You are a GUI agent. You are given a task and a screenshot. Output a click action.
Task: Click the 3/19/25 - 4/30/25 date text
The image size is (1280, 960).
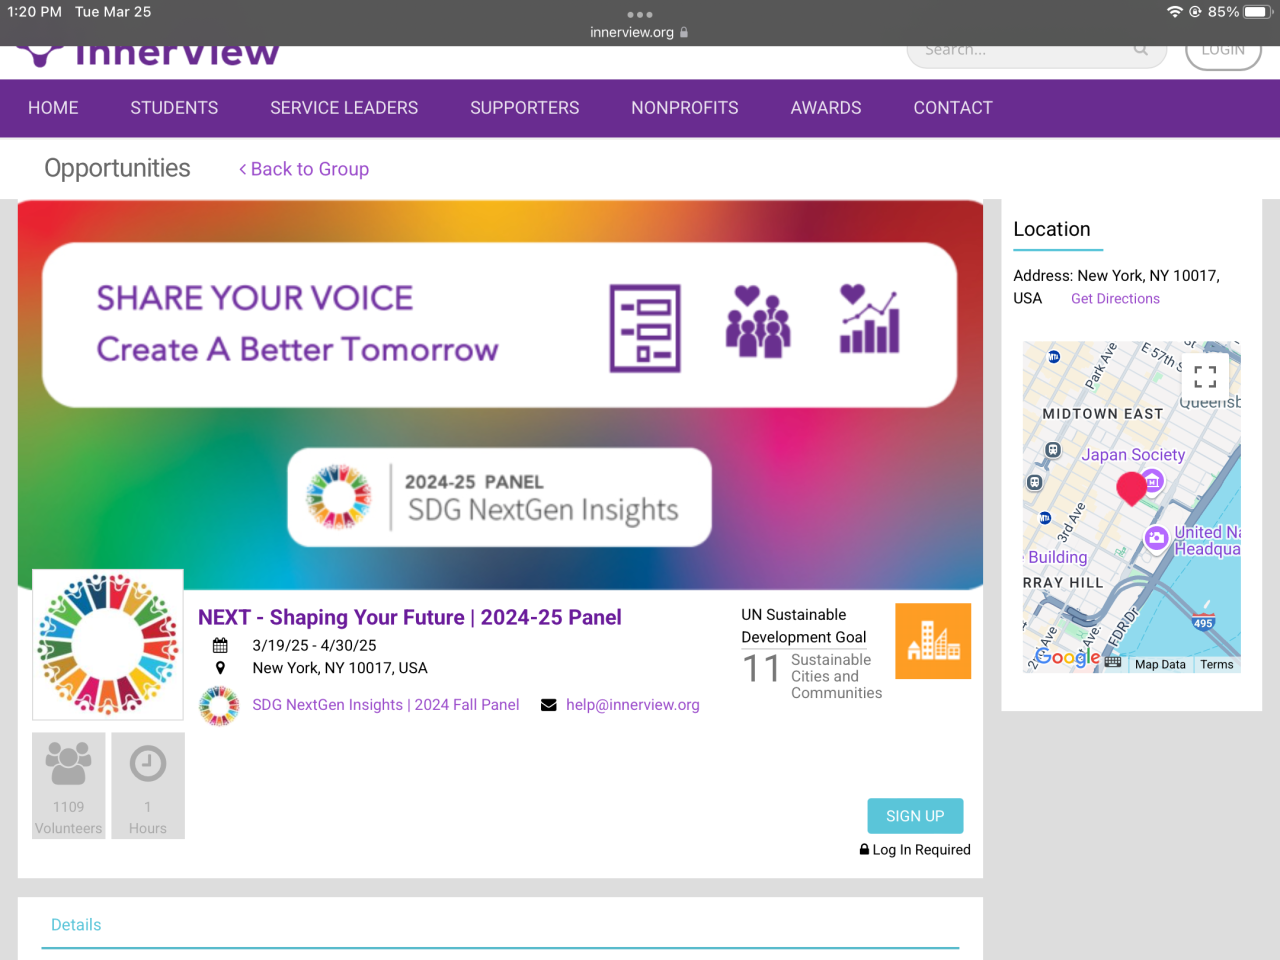[x=314, y=646]
